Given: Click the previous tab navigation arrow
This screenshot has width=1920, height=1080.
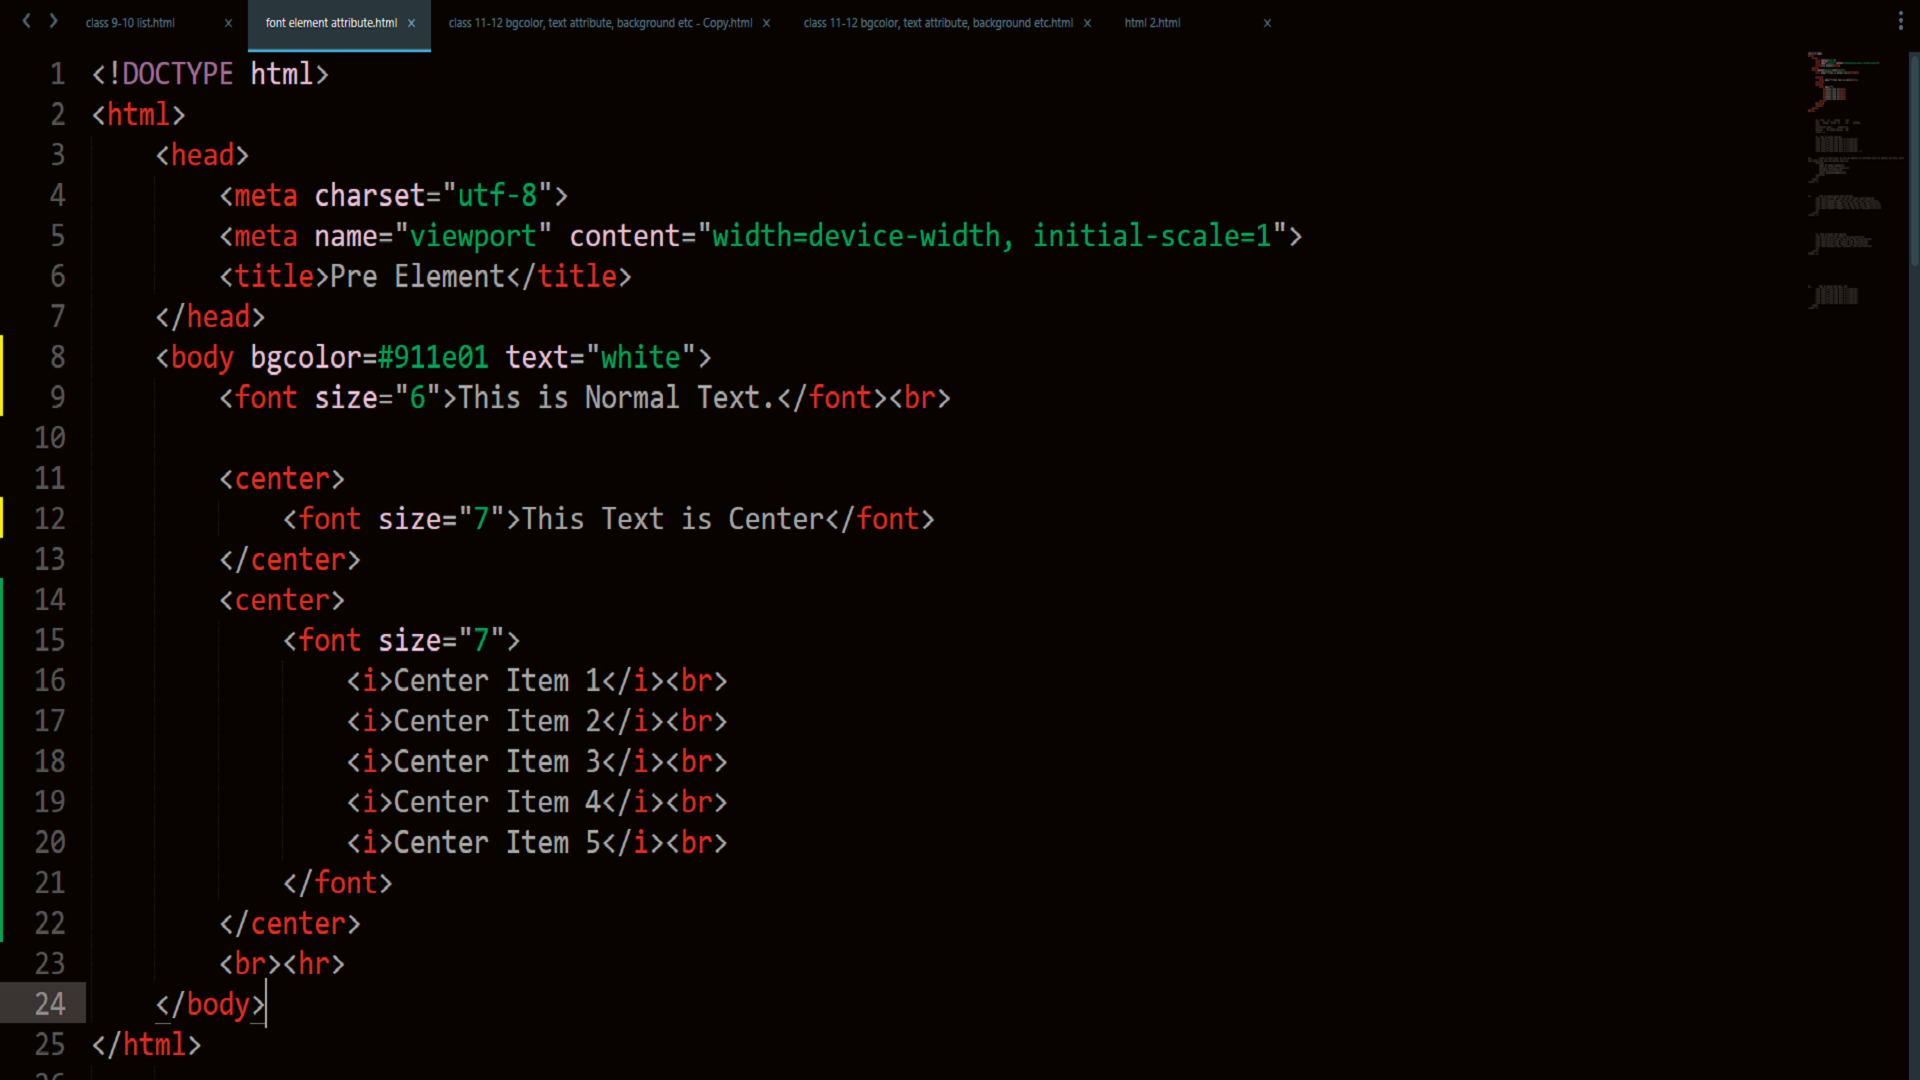Looking at the screenshot, I should click(27, 21).
